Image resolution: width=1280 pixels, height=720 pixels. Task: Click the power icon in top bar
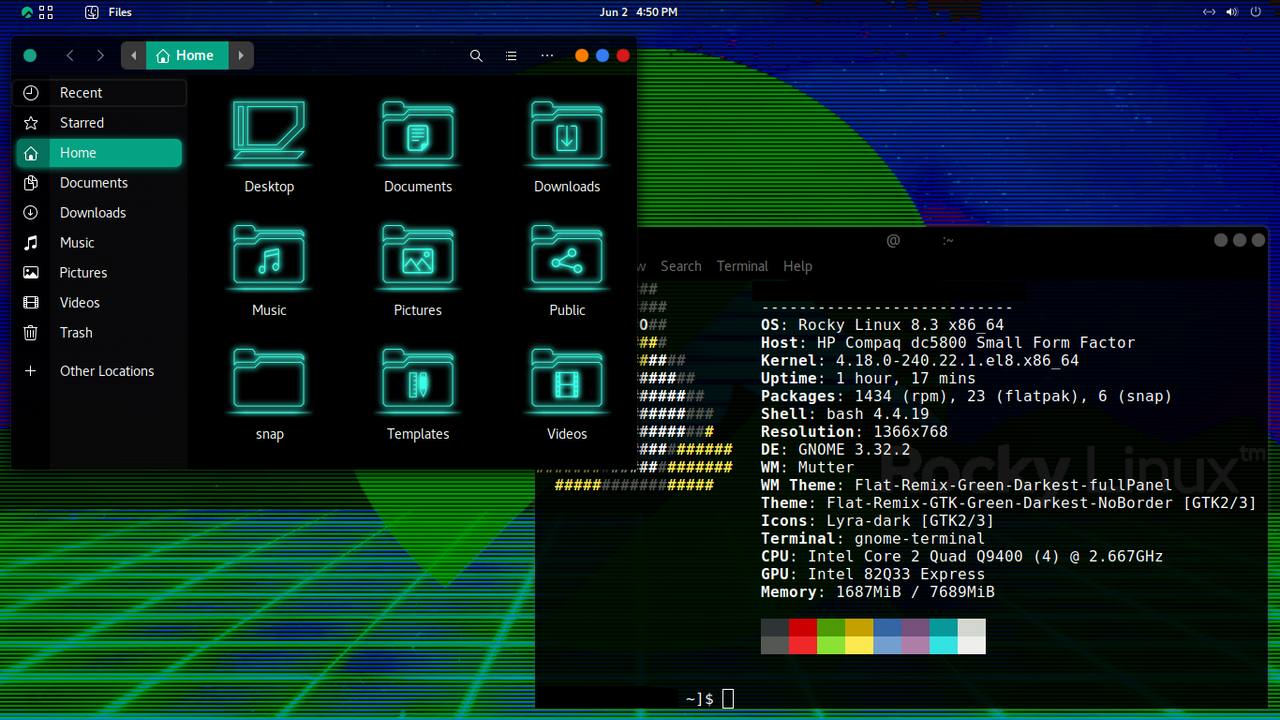tap(1256, 12)
